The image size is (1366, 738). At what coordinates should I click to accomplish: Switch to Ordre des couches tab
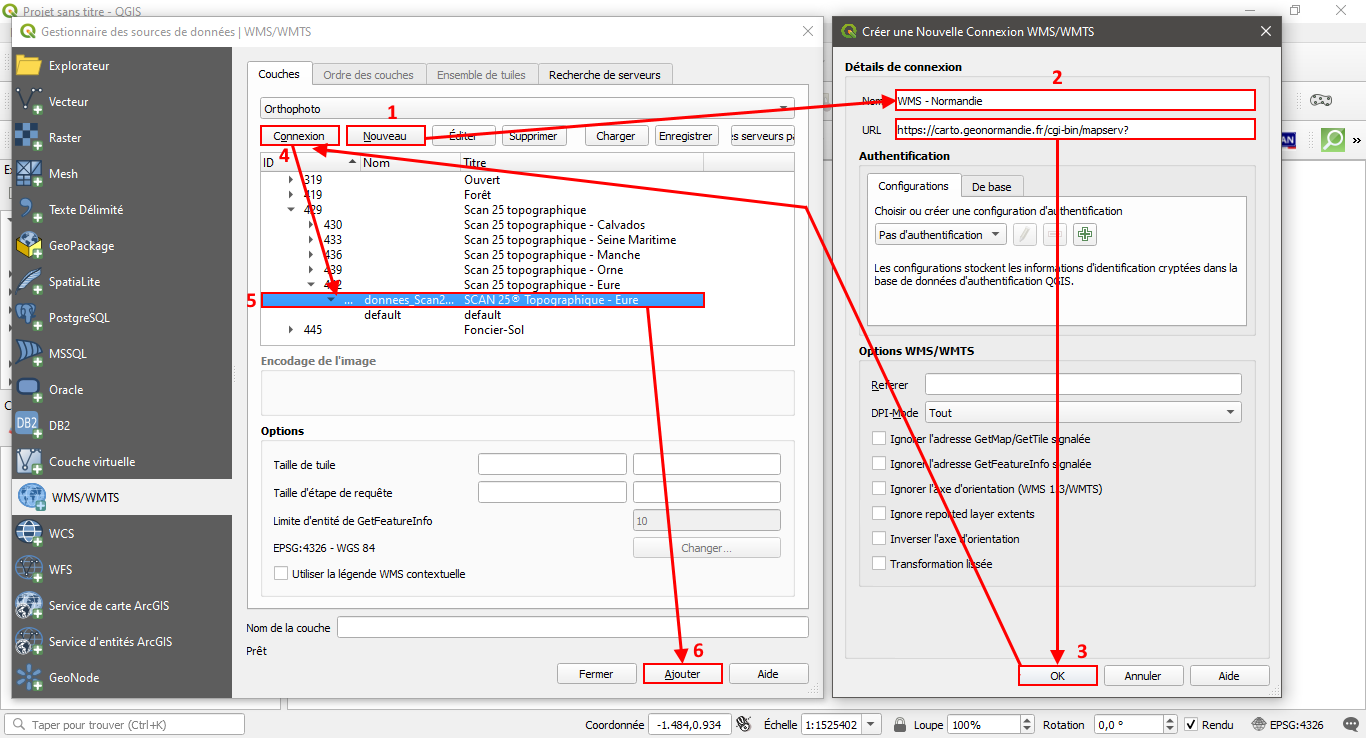[x=368, y=75]
